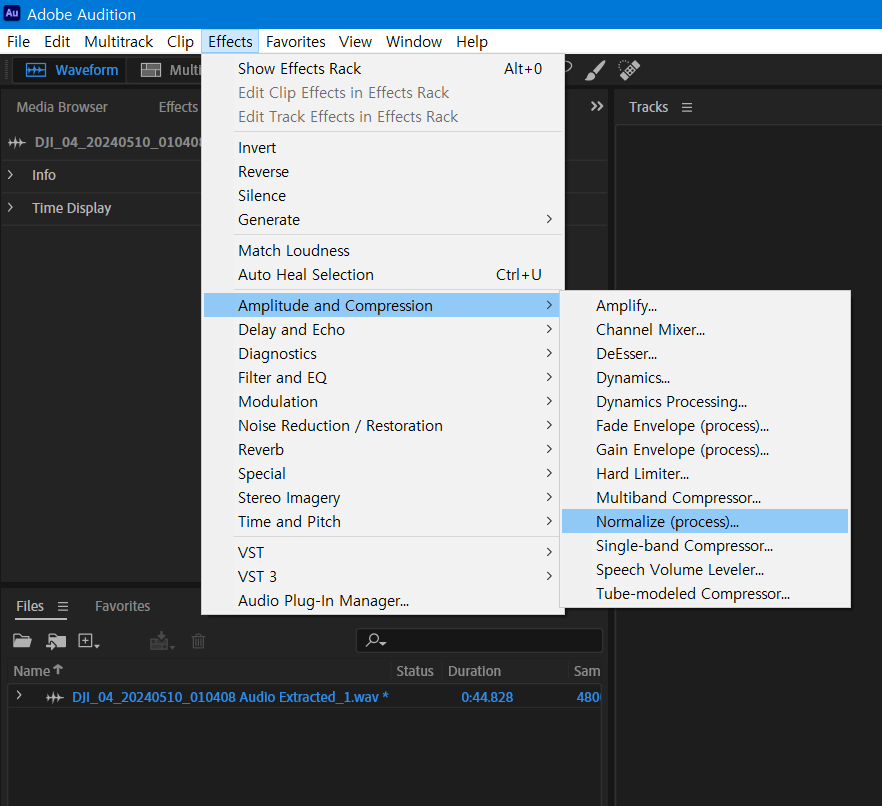Viewport: 882px width, 806px height.
Task: Sort files by Name column header
Action: [x=38, y=670]
